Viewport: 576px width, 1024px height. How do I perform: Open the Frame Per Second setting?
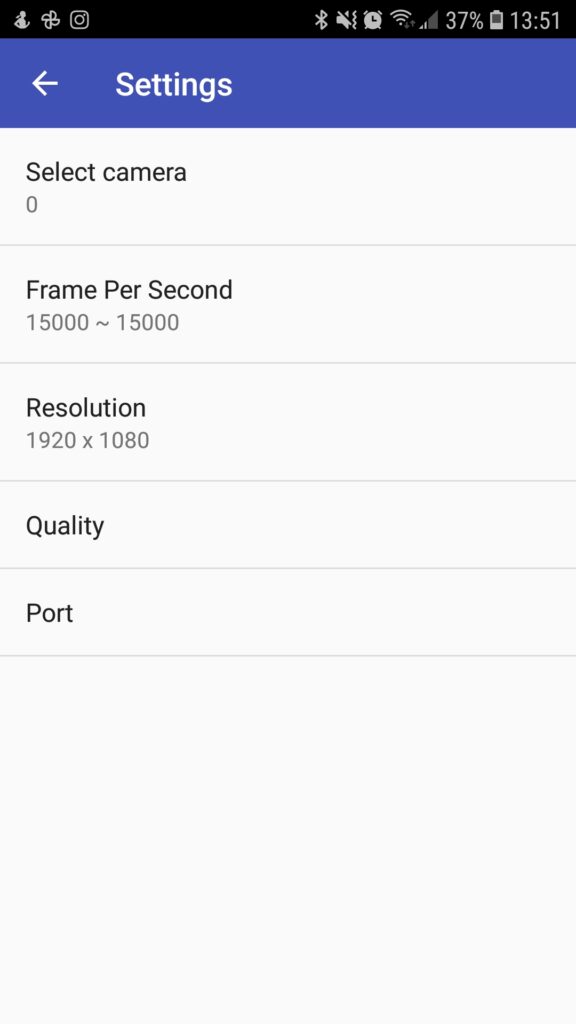coord(288,304)
